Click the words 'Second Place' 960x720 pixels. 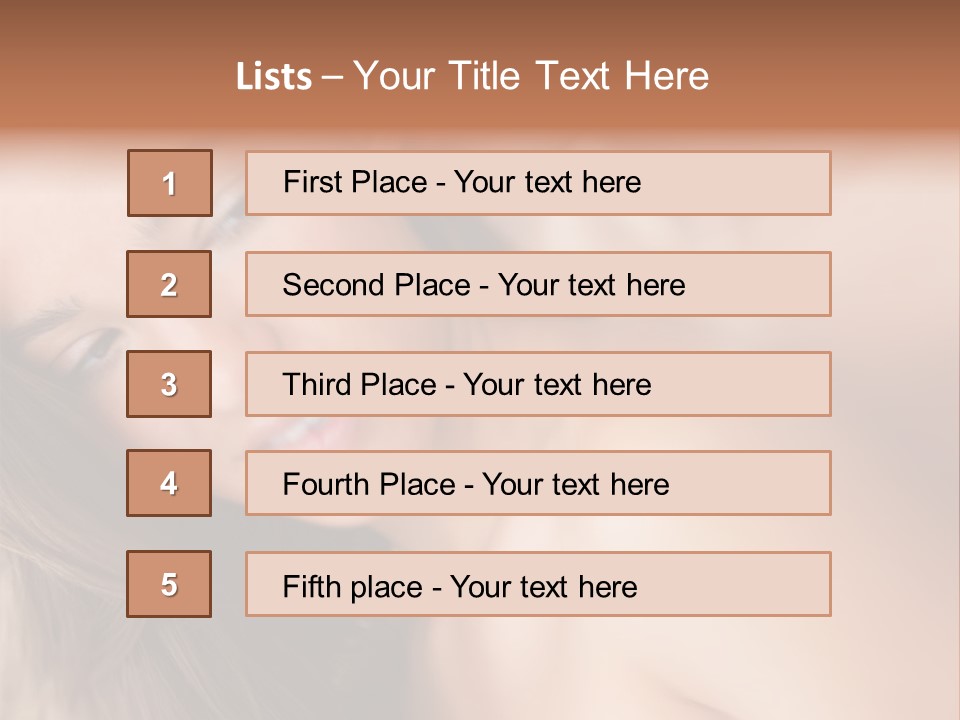pyautogui.click(x=377, y=285)
